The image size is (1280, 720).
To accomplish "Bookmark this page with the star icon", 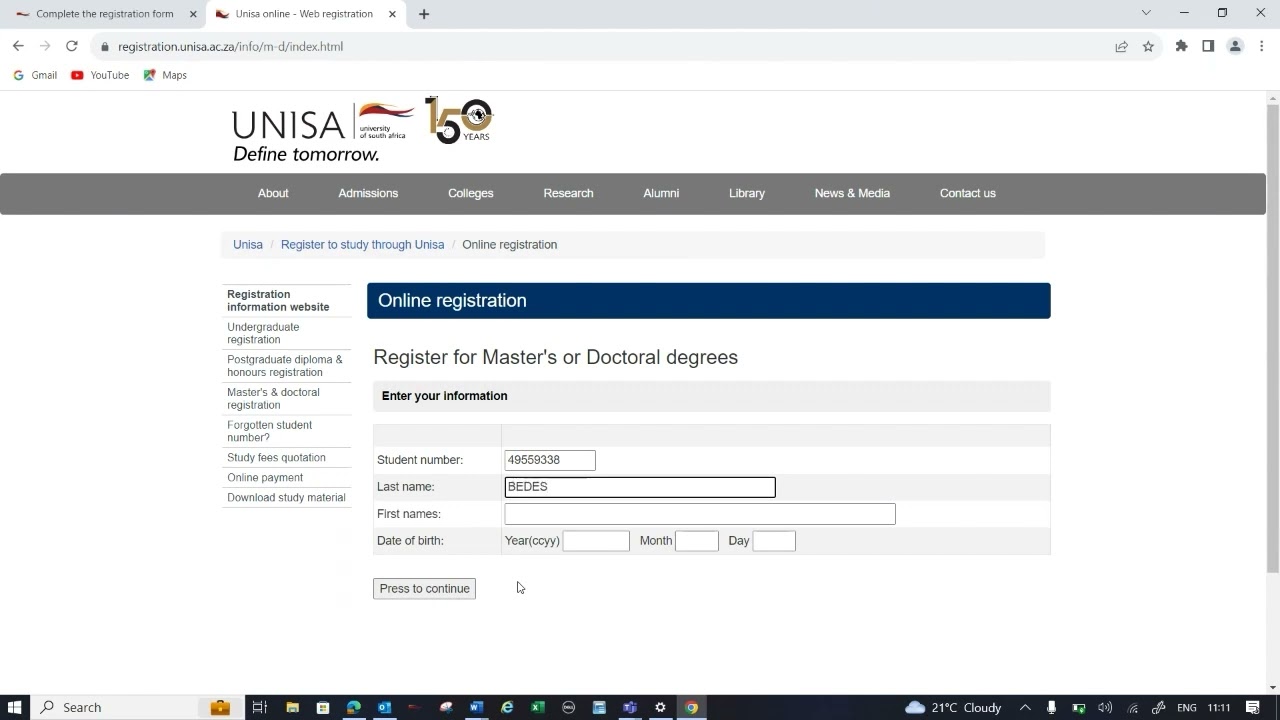I will click(x=1148, y=46).
